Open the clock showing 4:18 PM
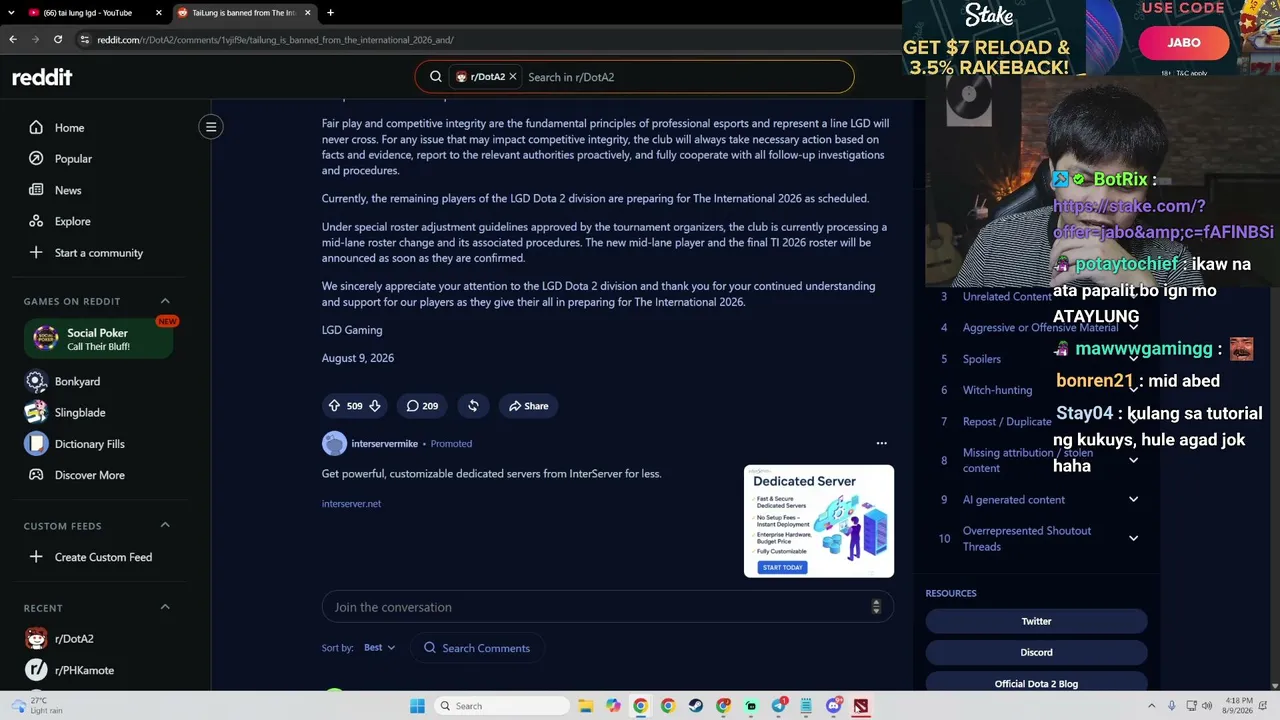 point(1237,706)
